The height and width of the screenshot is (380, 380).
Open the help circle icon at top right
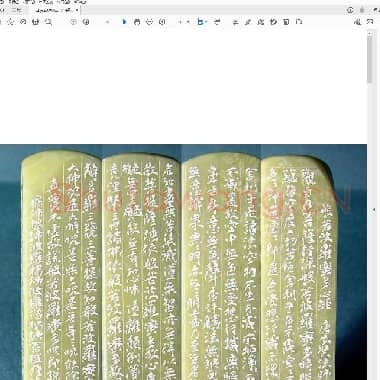(350, 10)
